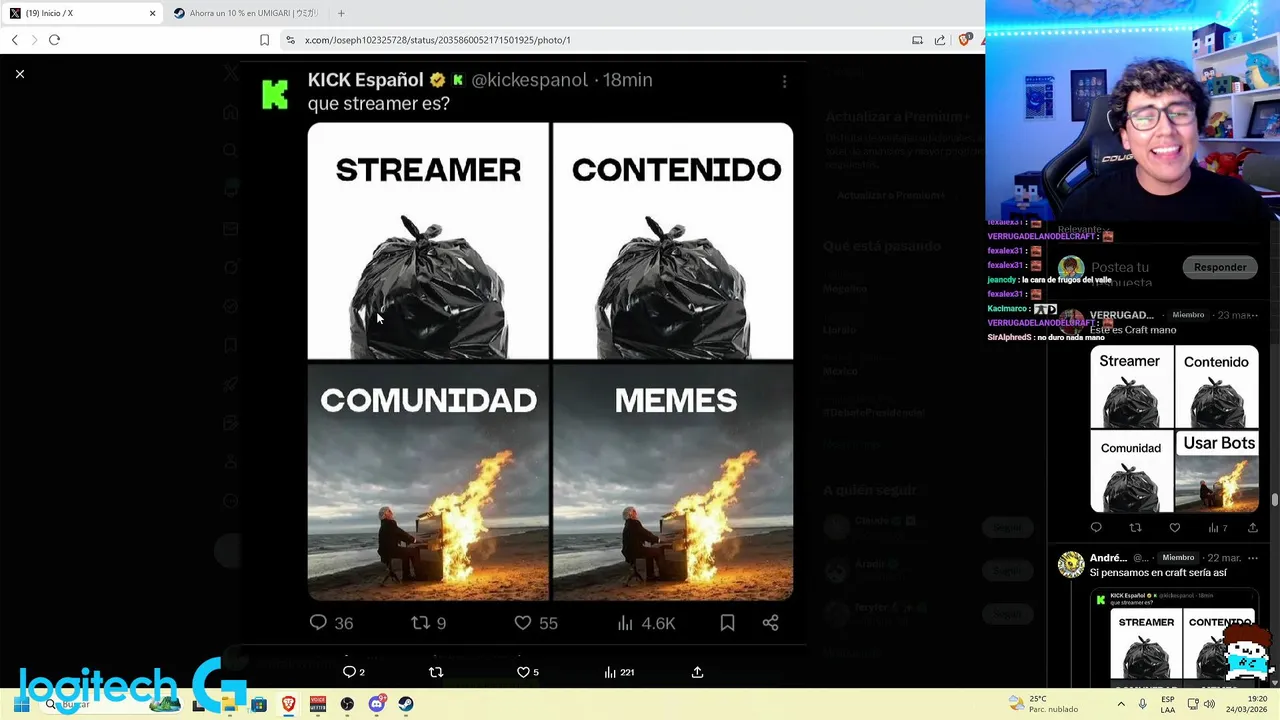View analytics showing 4.6K views

[x=646, y=623]
